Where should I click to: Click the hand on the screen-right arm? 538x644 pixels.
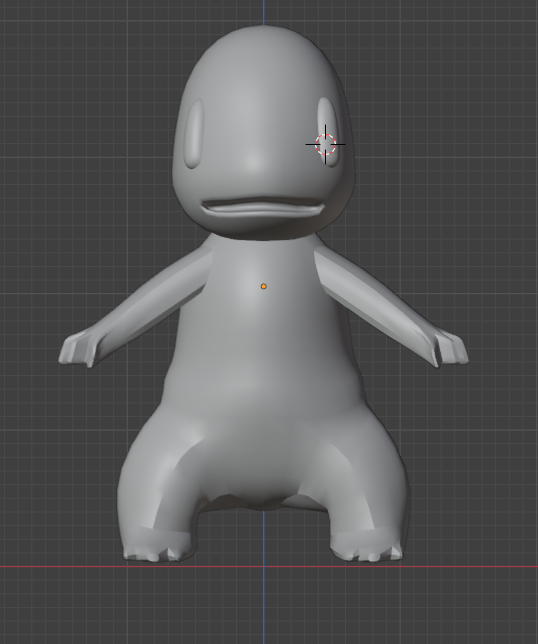click(450, 349)
